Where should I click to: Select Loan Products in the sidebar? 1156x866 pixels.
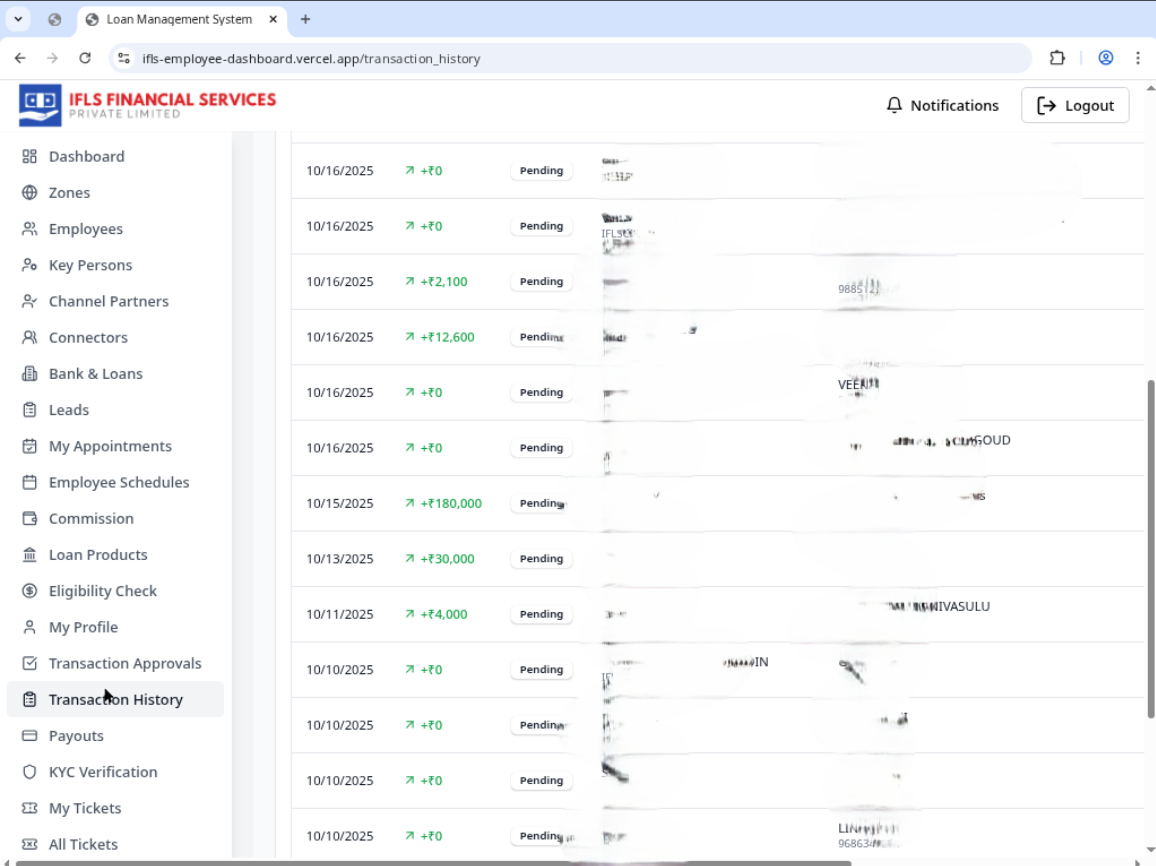coord(98,555)
